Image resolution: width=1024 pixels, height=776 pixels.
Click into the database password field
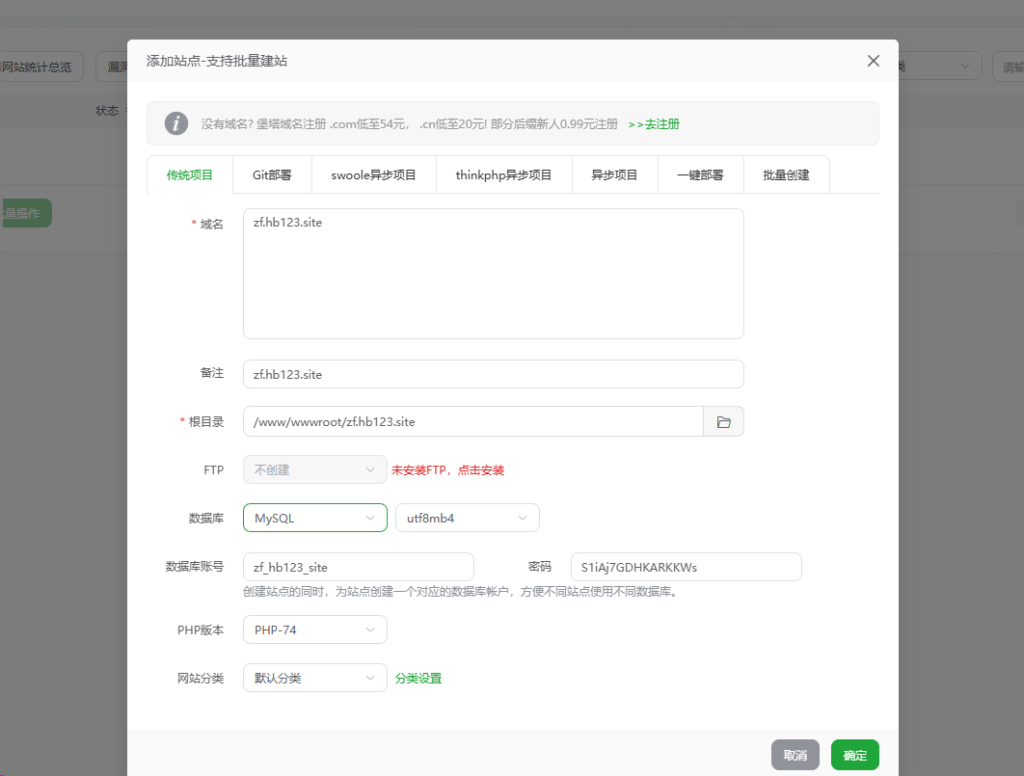tap(685, 567)
